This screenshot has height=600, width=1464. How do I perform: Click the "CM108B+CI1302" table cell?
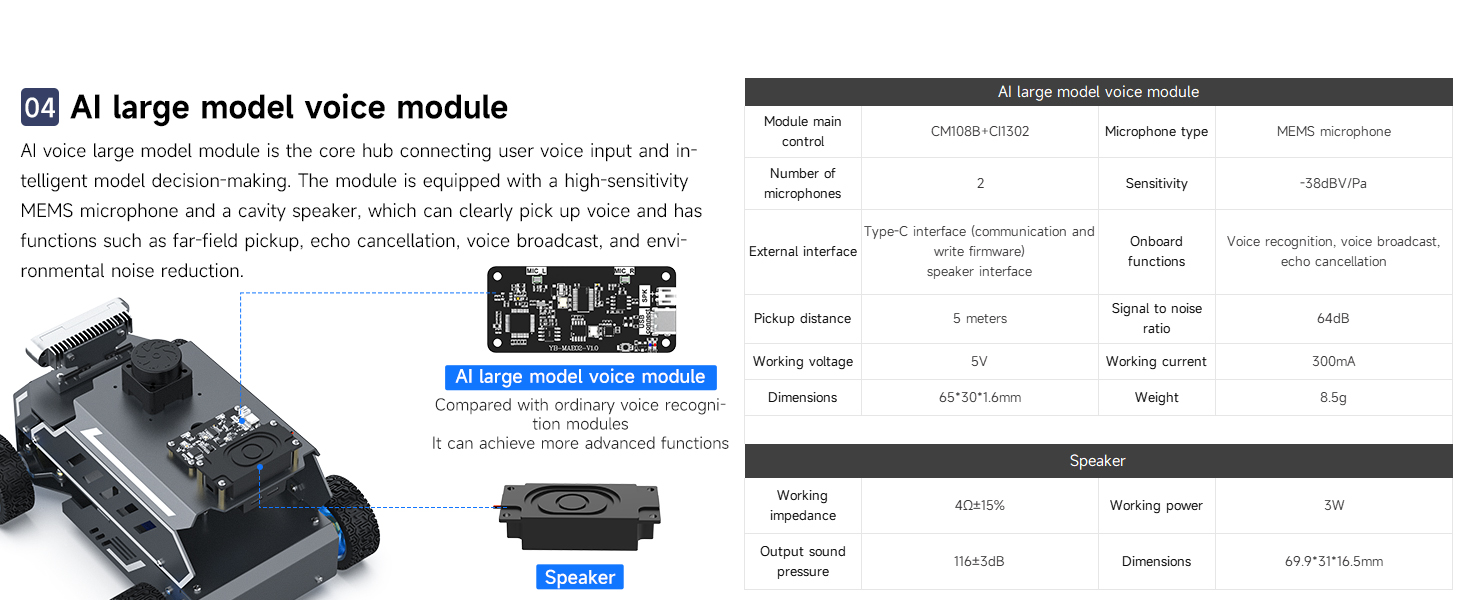pyautogui.click(x=980, y=131)
